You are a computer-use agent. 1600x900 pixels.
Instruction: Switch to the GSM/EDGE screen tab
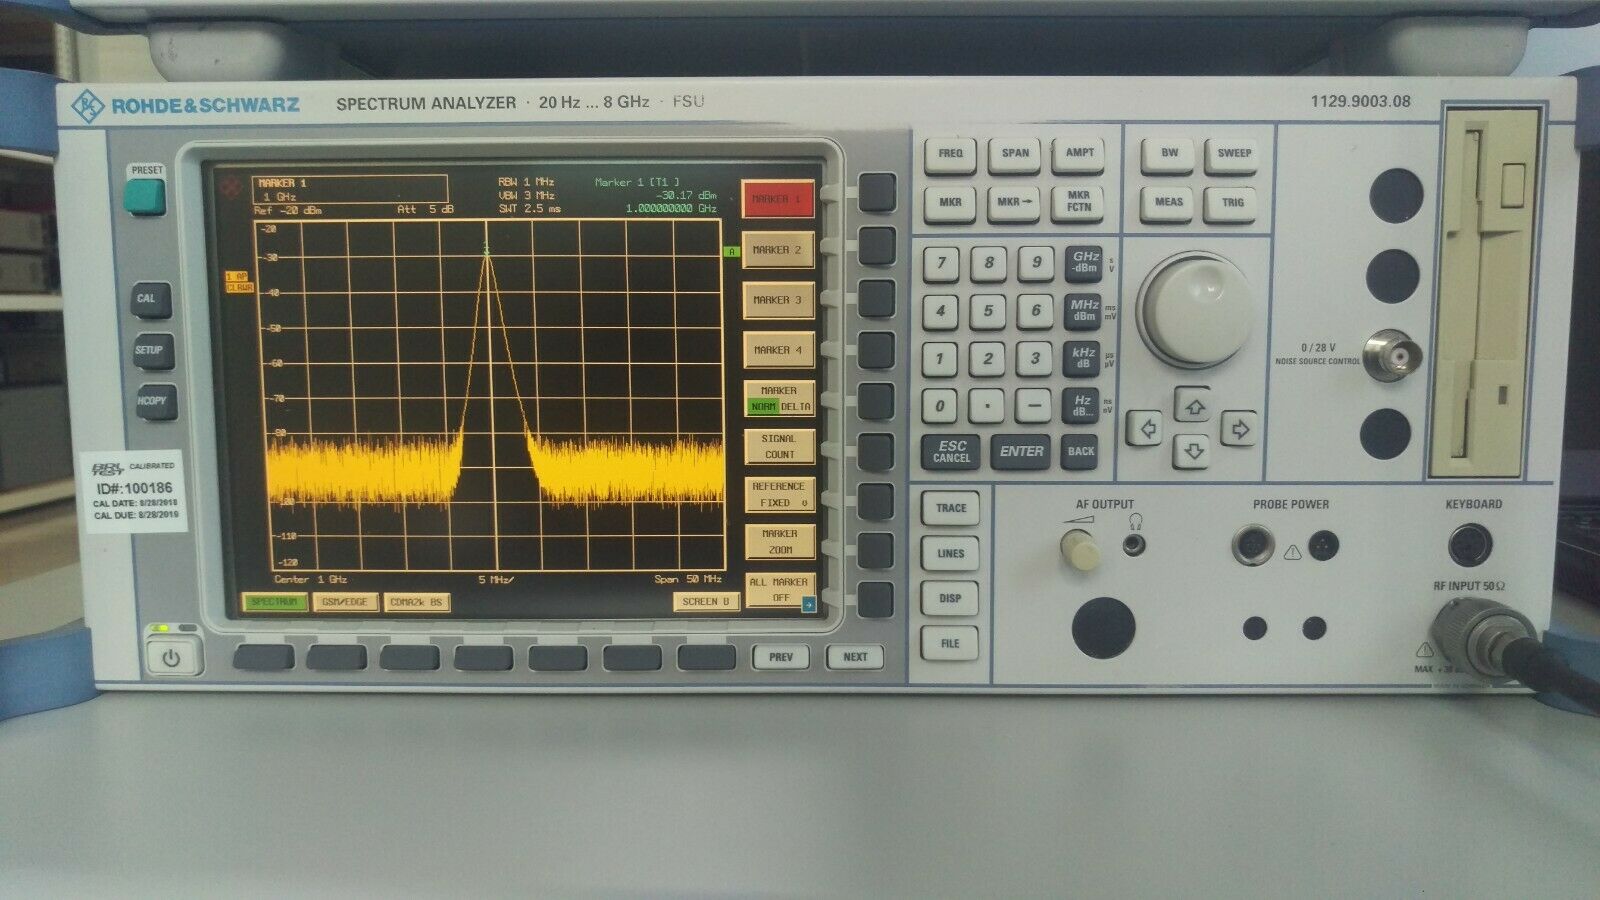(345, 602)
